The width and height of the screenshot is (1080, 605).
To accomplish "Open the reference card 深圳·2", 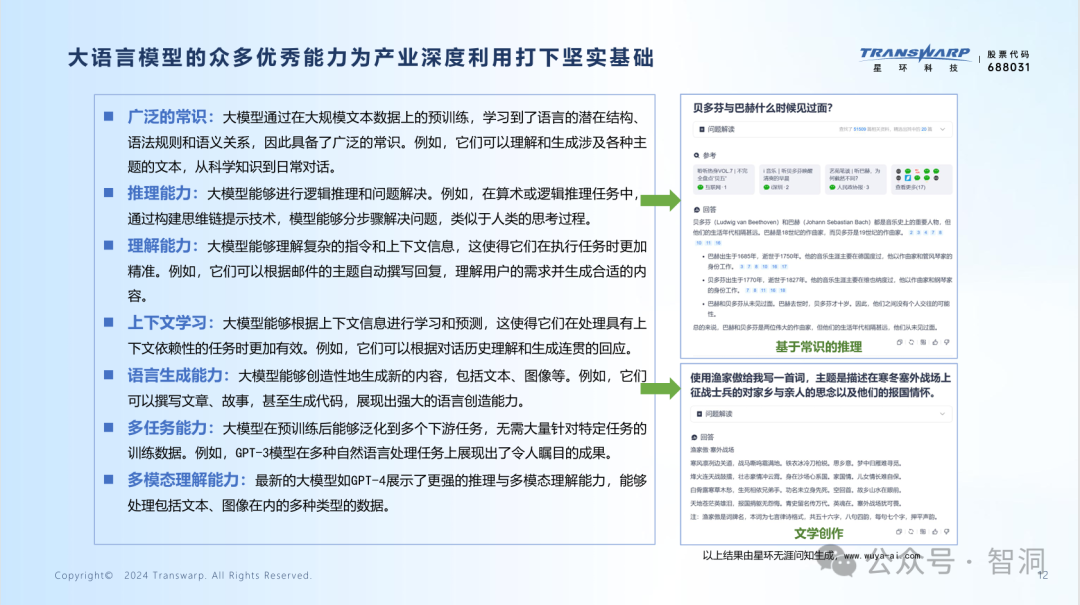I will [789, 179].
